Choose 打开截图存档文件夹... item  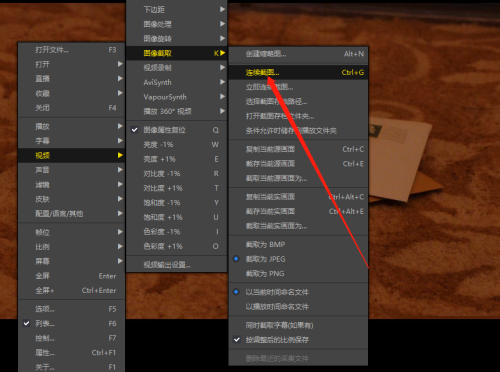[x=299, y=116]
